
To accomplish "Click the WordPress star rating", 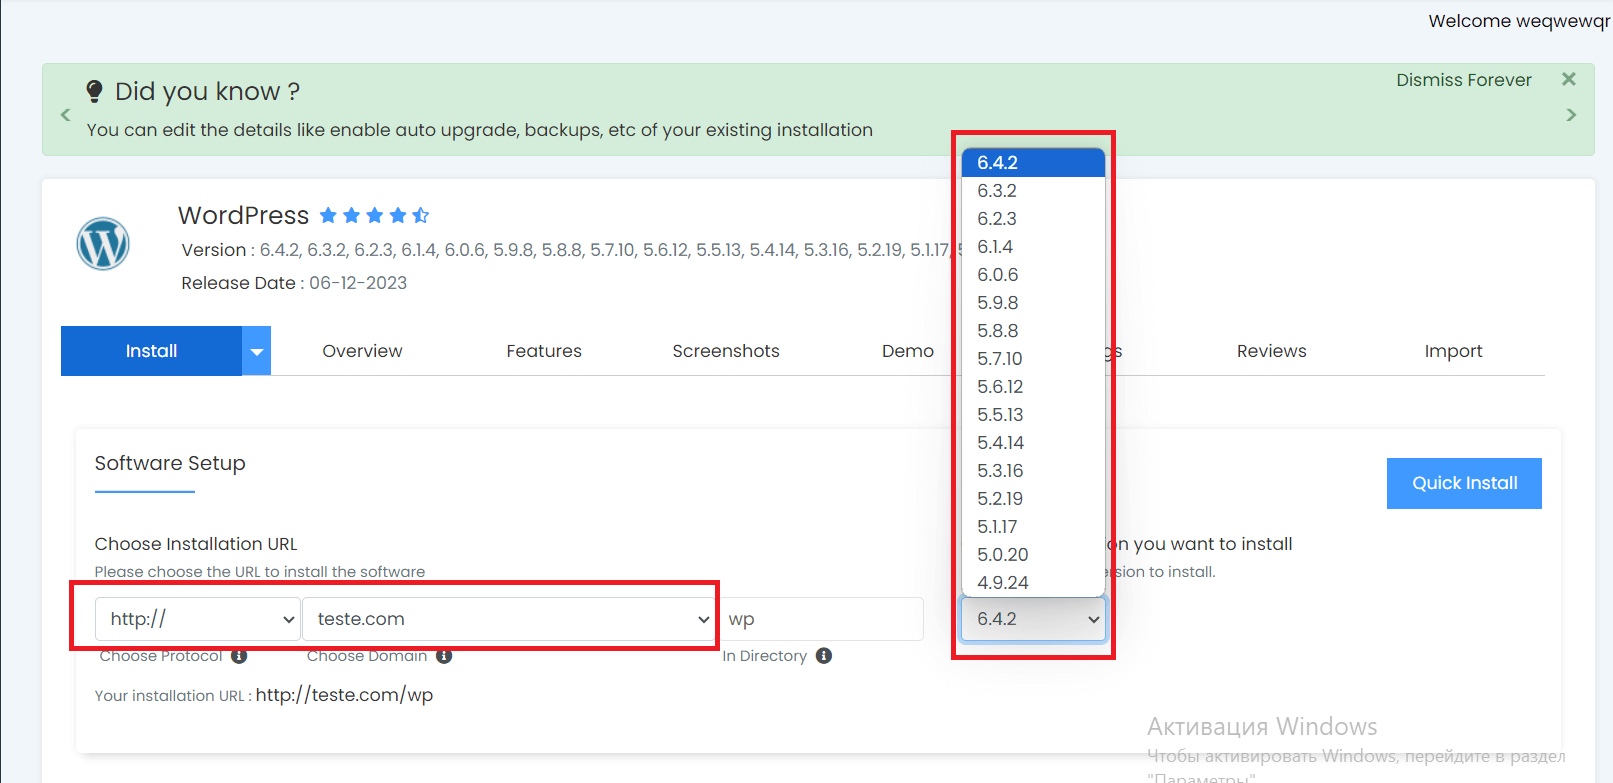I will pos(374,215).
